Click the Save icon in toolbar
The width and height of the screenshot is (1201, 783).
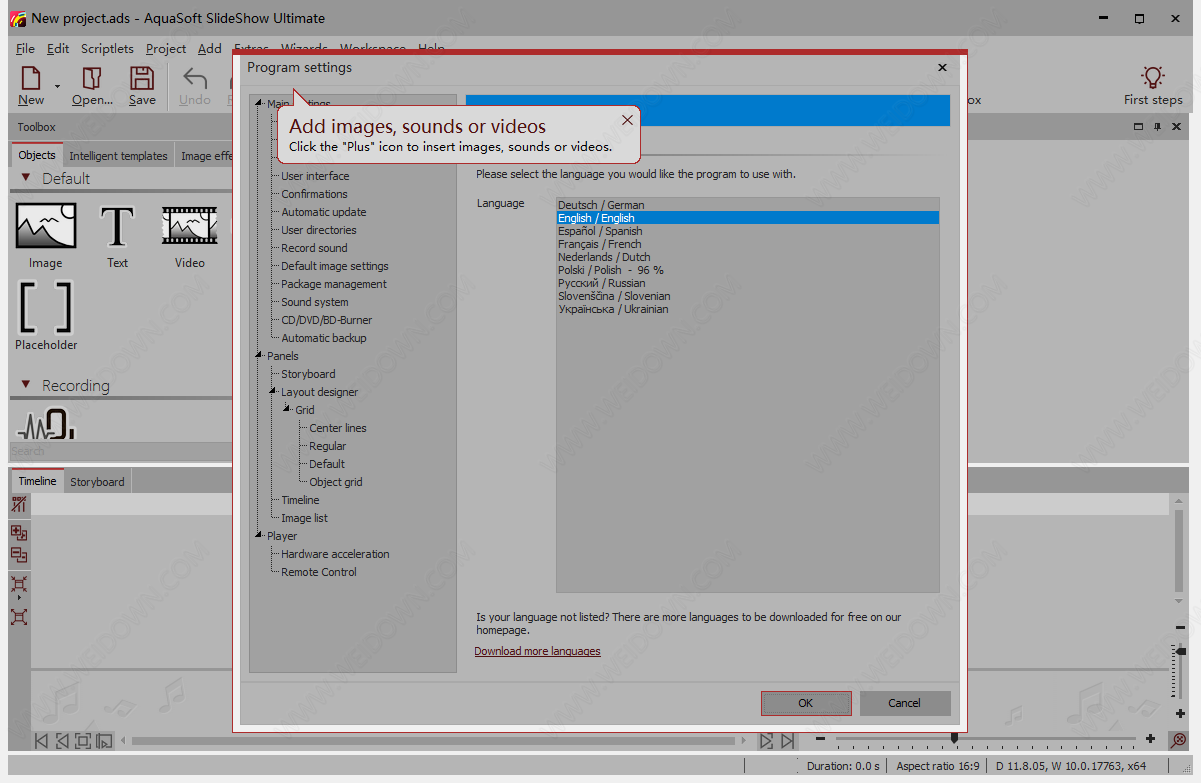click(142, 79)
